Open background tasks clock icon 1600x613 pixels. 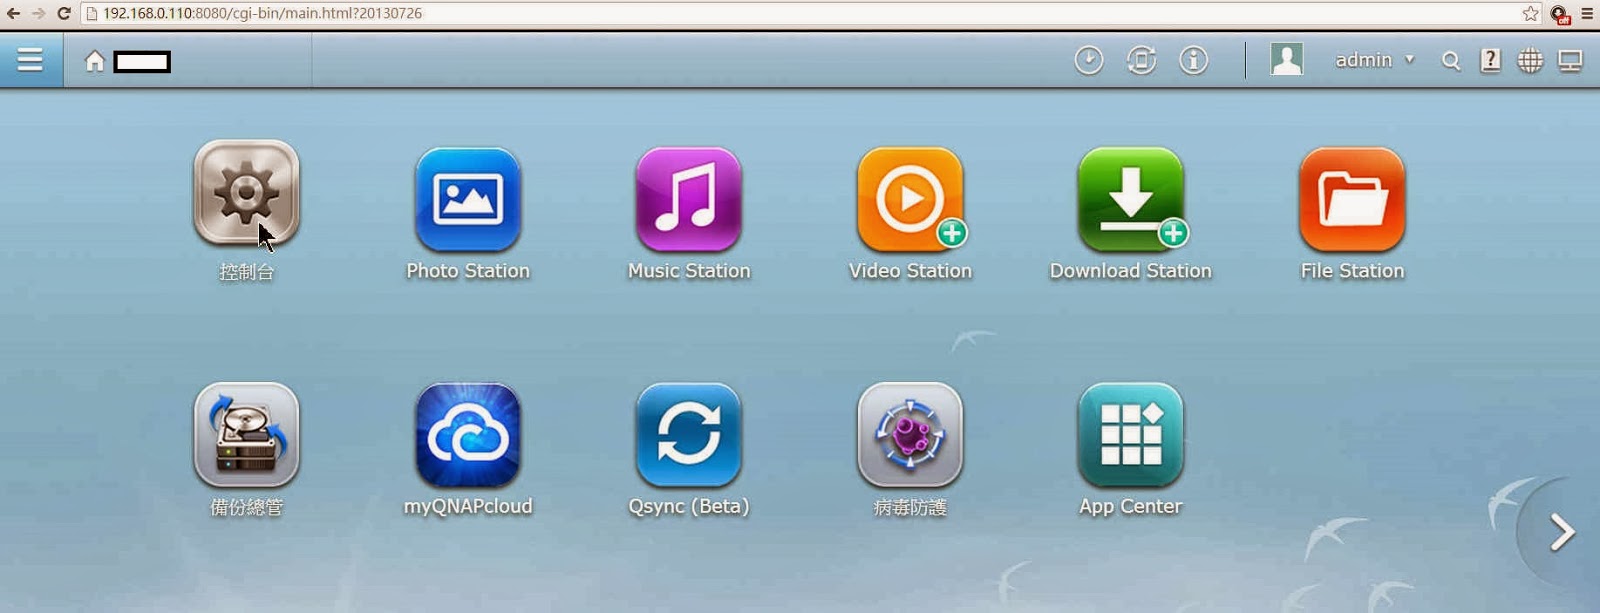pyautogui.click(x=1089, y=60)
